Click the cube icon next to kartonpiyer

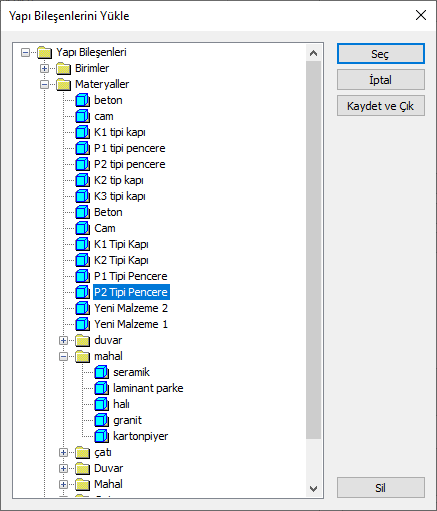point(101,436)
